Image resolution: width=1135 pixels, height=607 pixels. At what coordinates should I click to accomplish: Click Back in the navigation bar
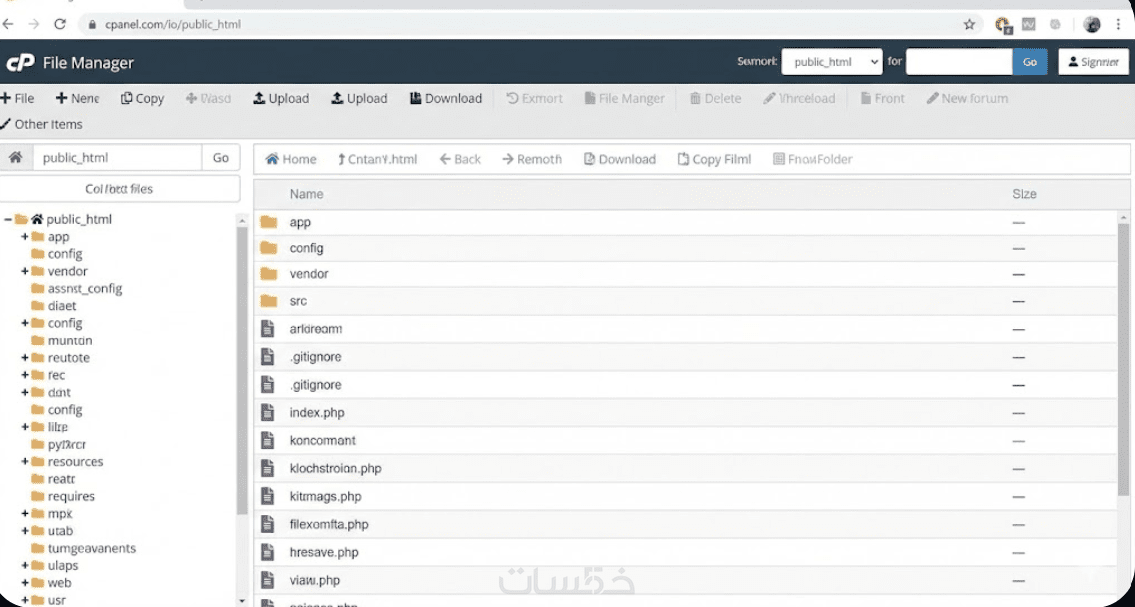click(x=460, y=159)
